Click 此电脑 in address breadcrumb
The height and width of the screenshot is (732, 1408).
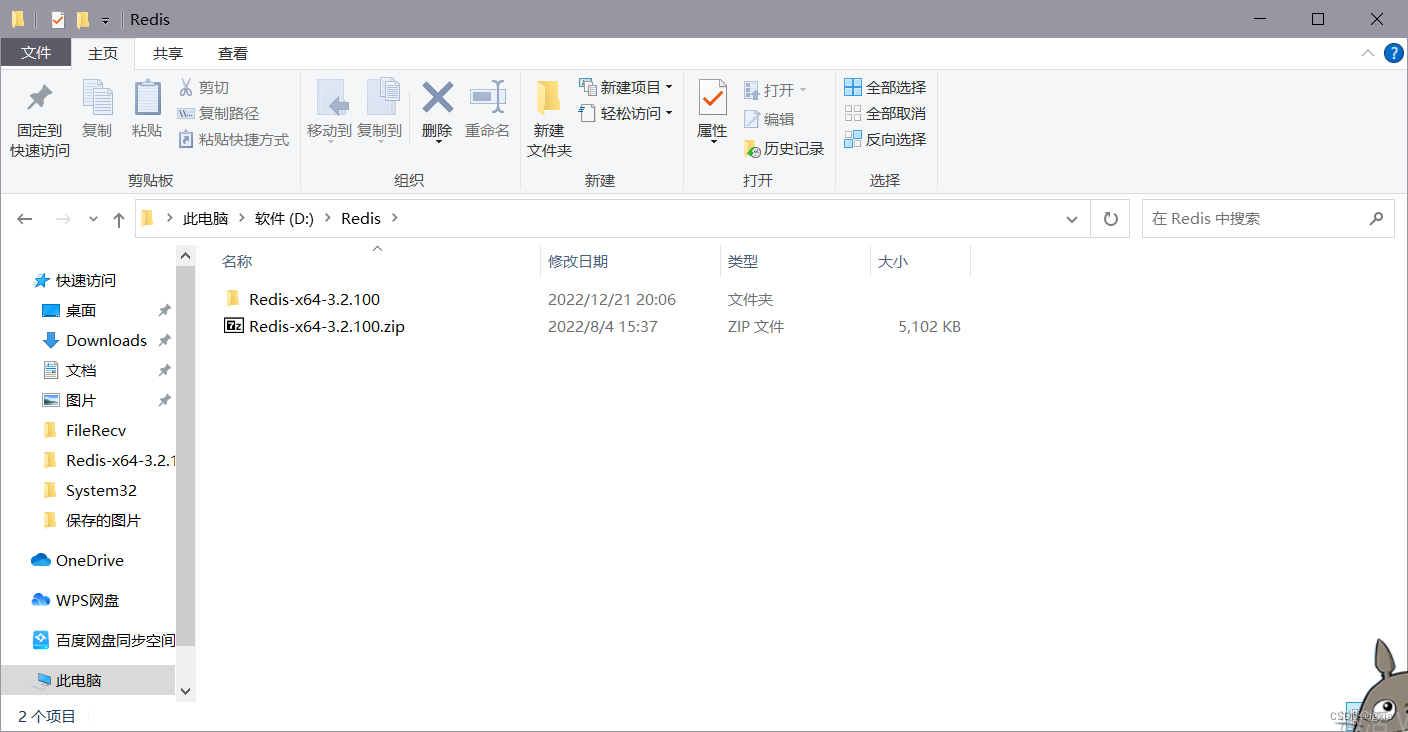[205, 218]
